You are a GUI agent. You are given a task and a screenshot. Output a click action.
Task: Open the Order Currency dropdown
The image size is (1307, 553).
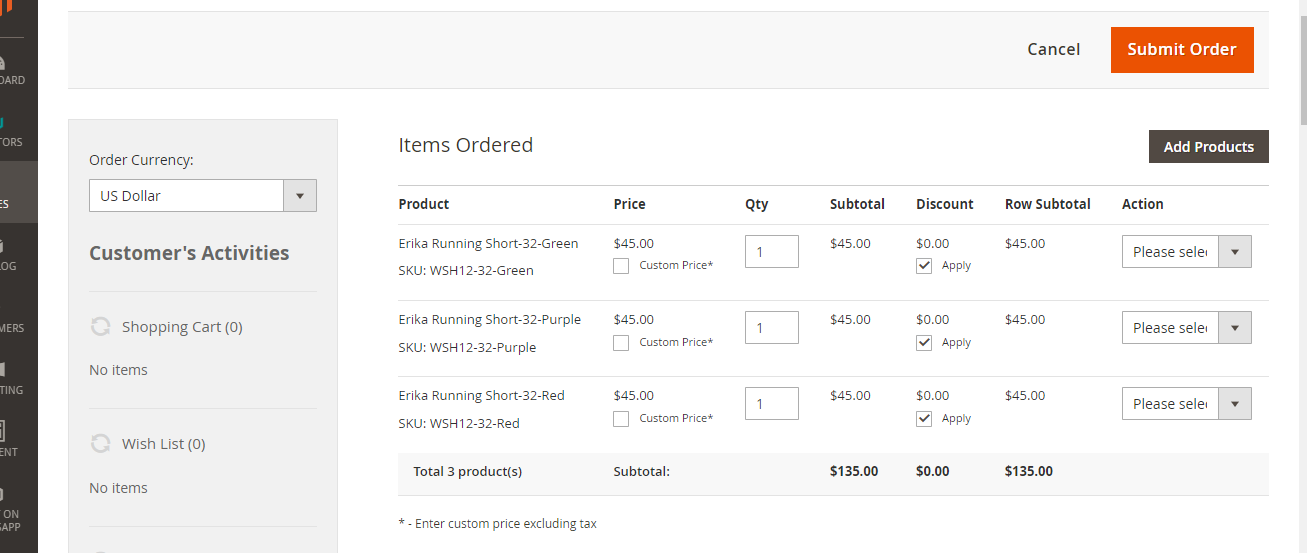point(202,196)
